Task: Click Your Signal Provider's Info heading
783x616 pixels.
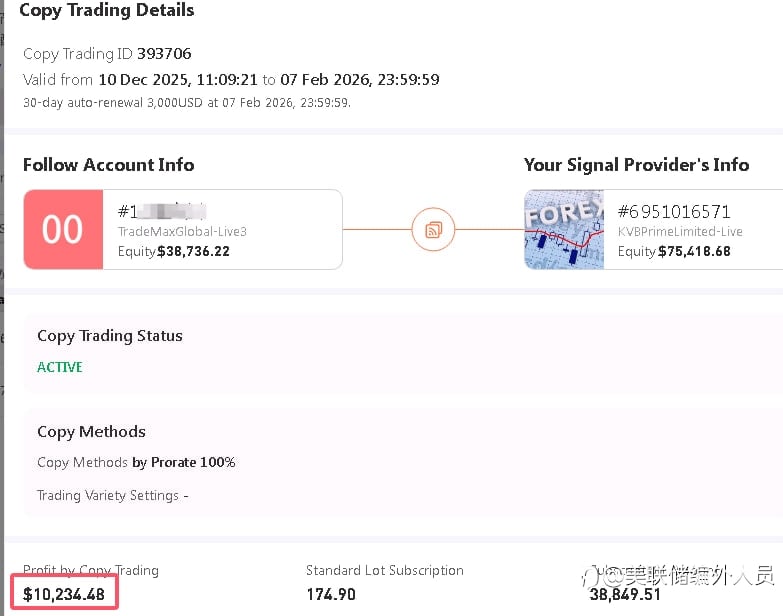Action: pos(636,165)
